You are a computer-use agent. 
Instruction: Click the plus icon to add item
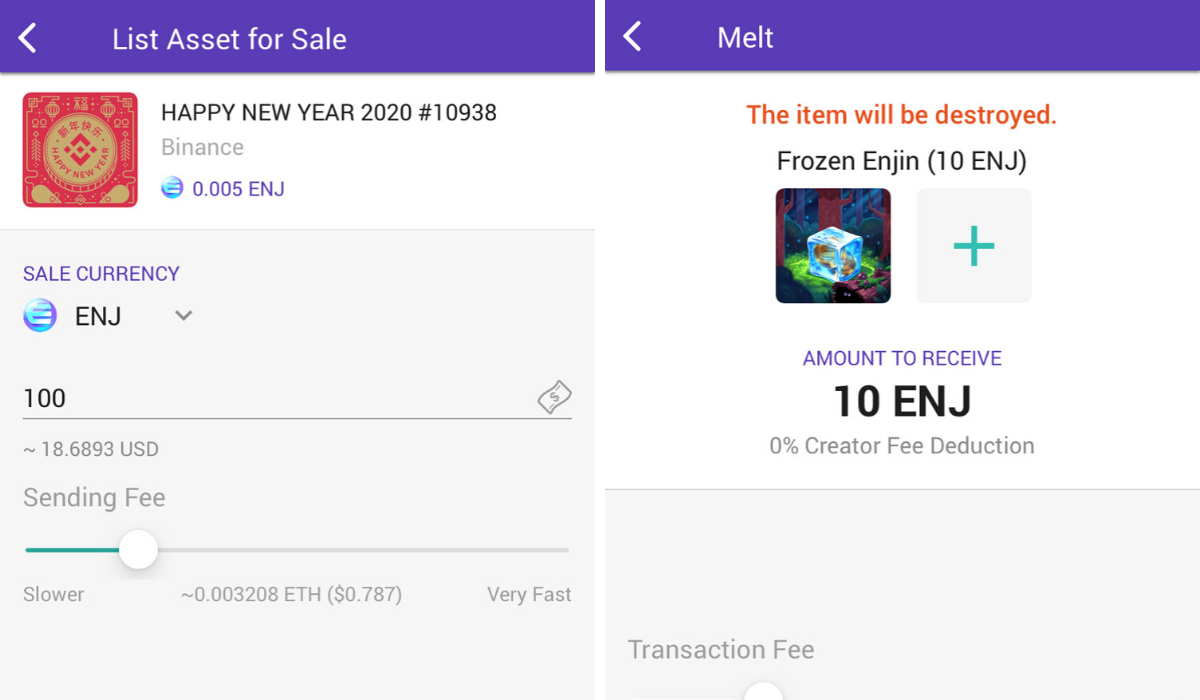point(974,246)
